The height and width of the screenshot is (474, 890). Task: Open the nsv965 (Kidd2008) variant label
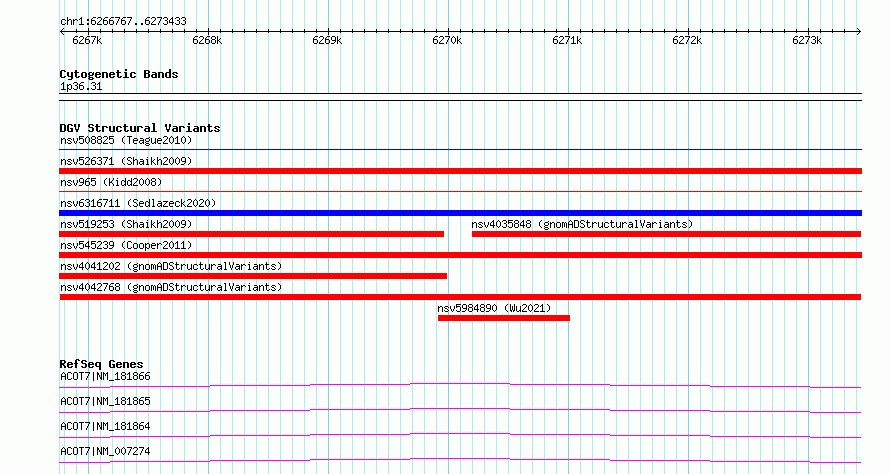pyautogui.click(x=111, y=182)
